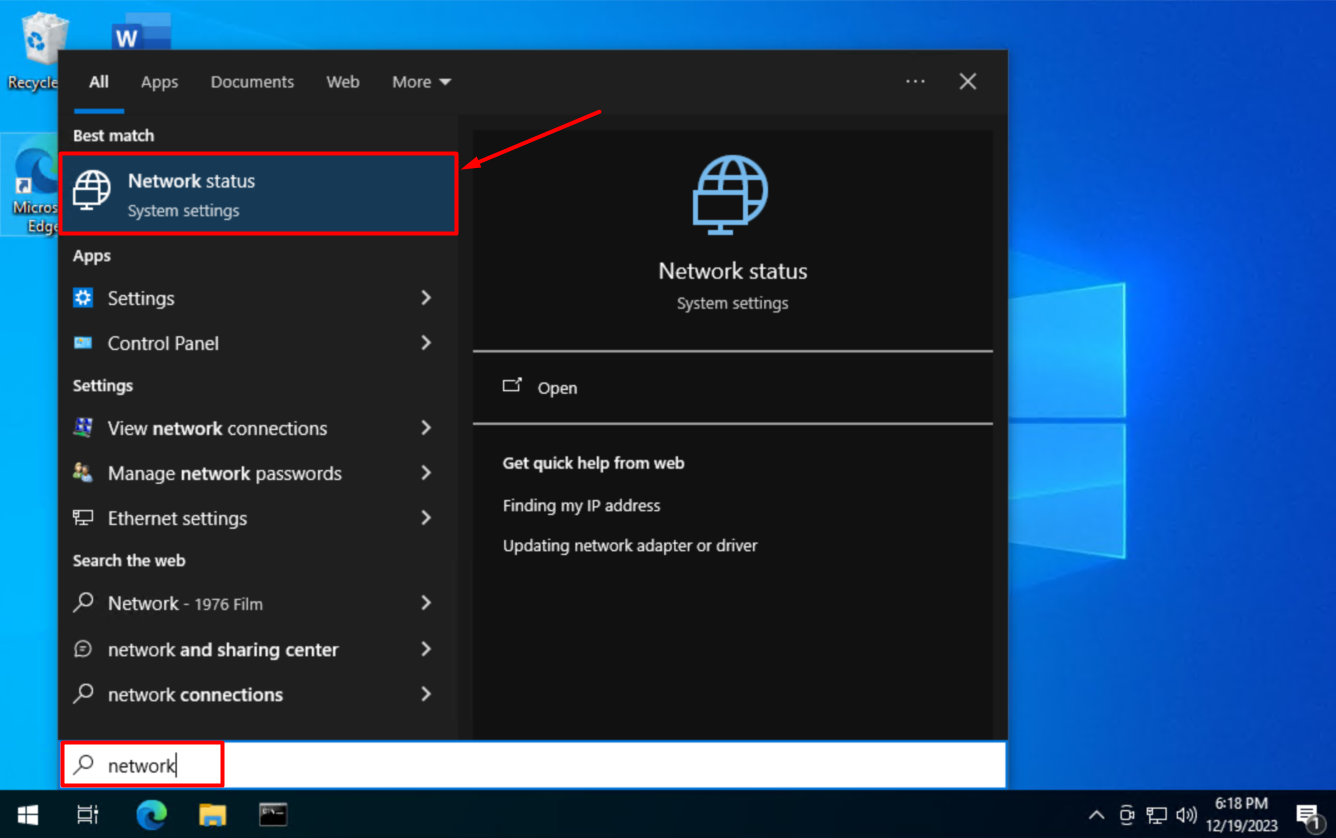Click the Ethernet settings monitor icon
Image resolution: width=1336 pixels, height=838 pixels.
tap(83, 518)
